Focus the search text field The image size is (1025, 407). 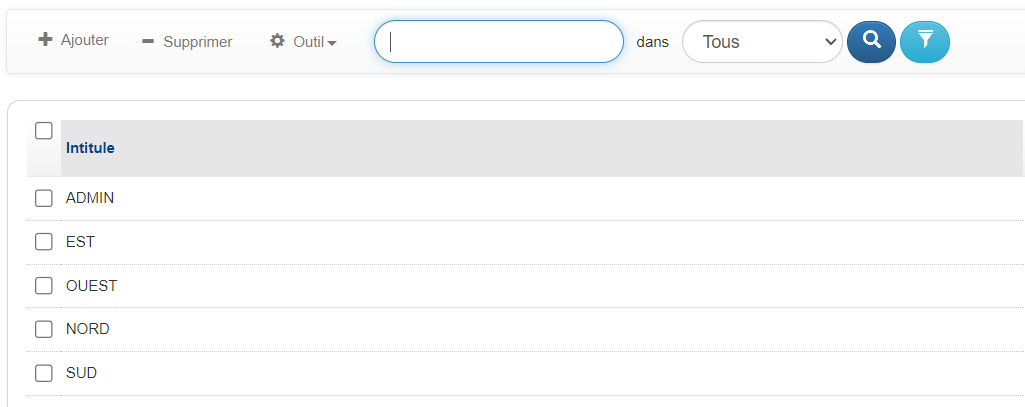click(499, 42)
